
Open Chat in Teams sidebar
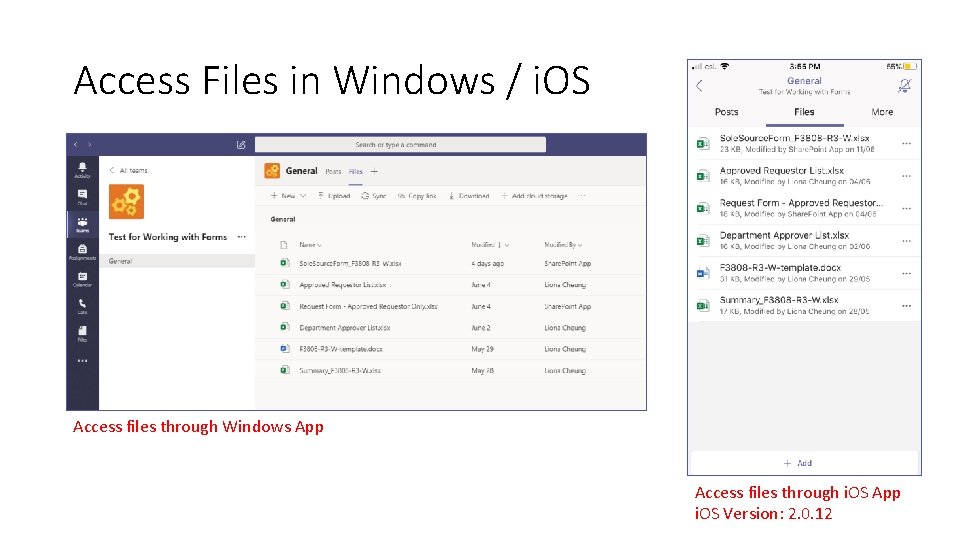pyautogui.click(x=82, y=197)
